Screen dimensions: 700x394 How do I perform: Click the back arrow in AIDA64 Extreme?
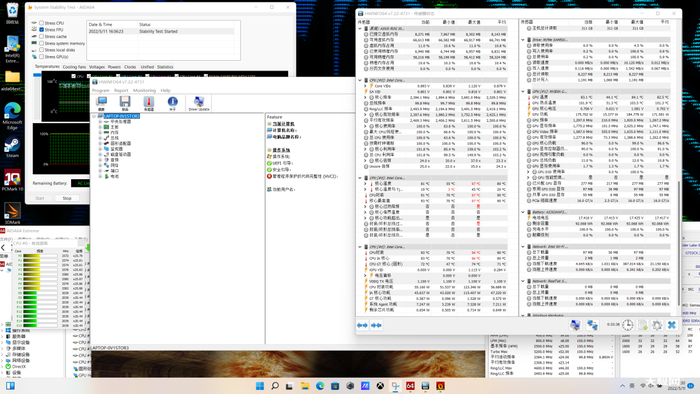(3, 247)
